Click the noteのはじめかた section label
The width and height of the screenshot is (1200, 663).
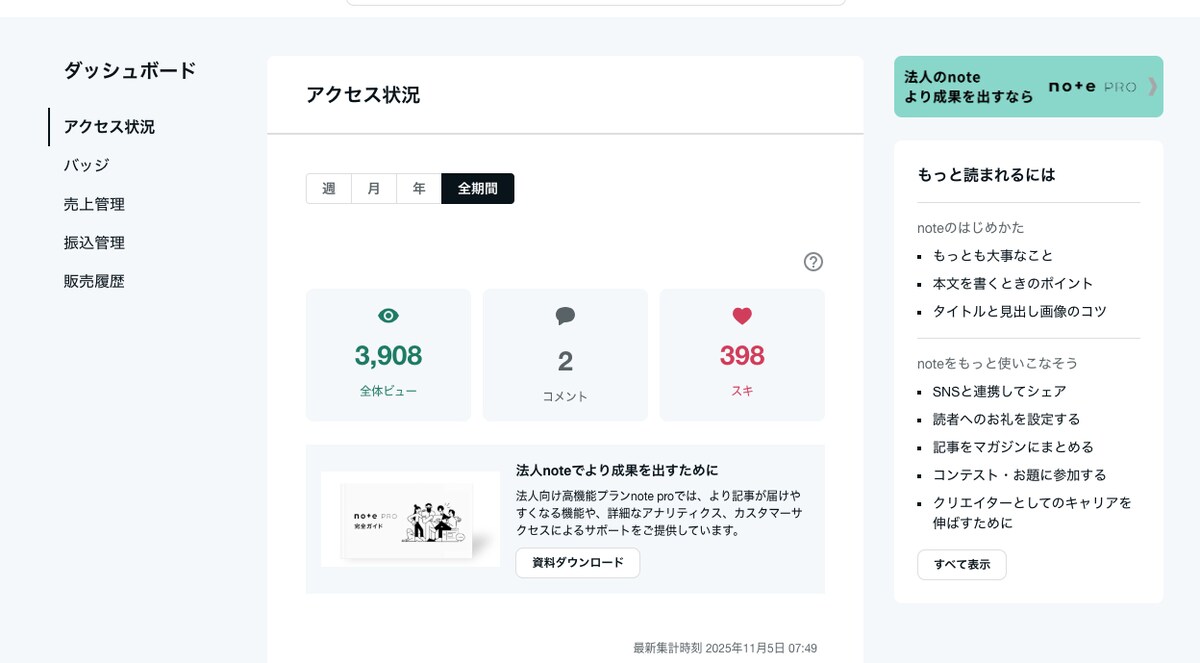pyautogui.click(x=971, y=227)
